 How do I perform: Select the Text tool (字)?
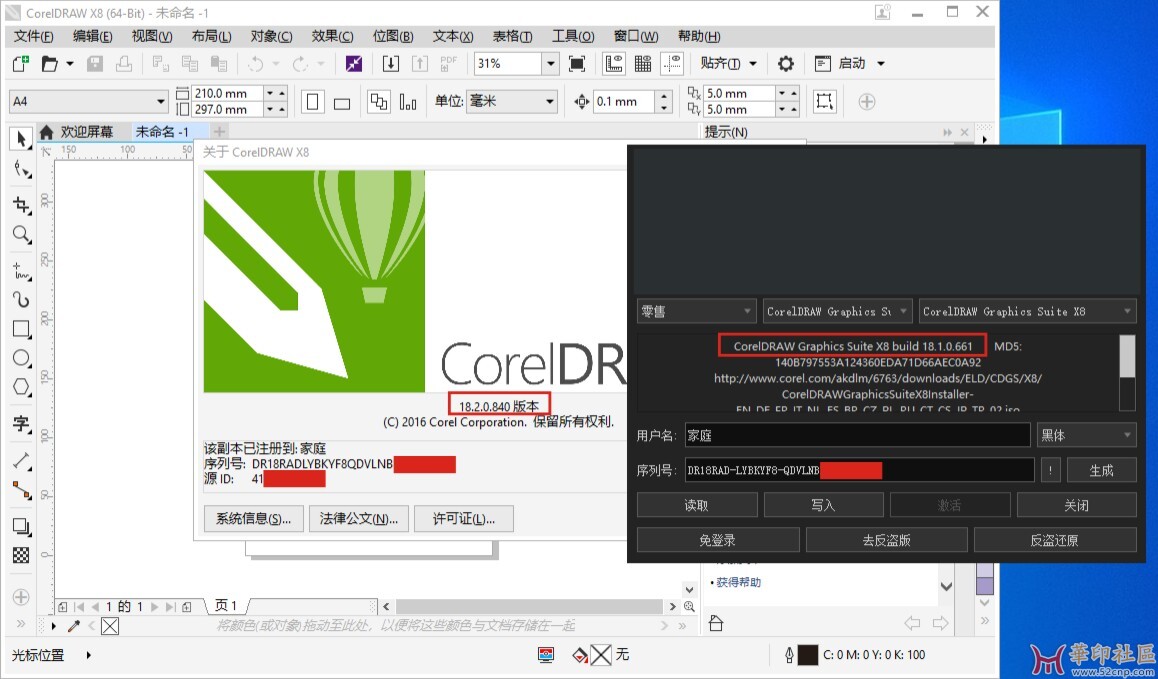[x=21, y=423]
